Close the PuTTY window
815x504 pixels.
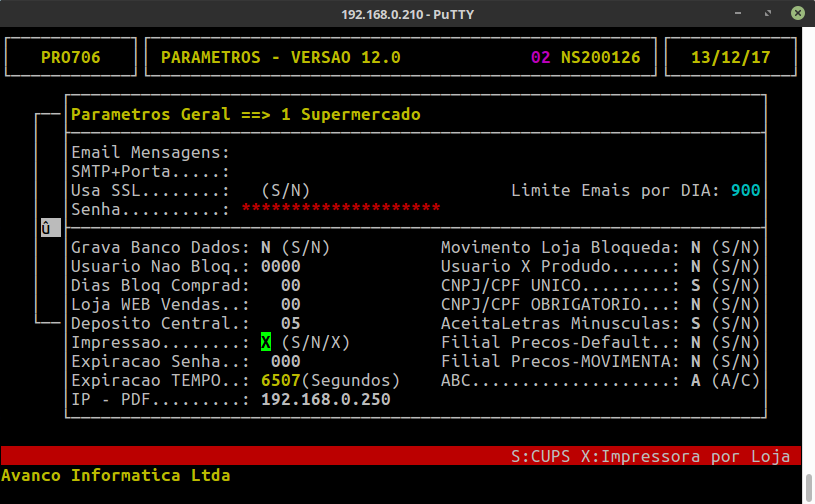pyautogui.click(x=798, y=13)
